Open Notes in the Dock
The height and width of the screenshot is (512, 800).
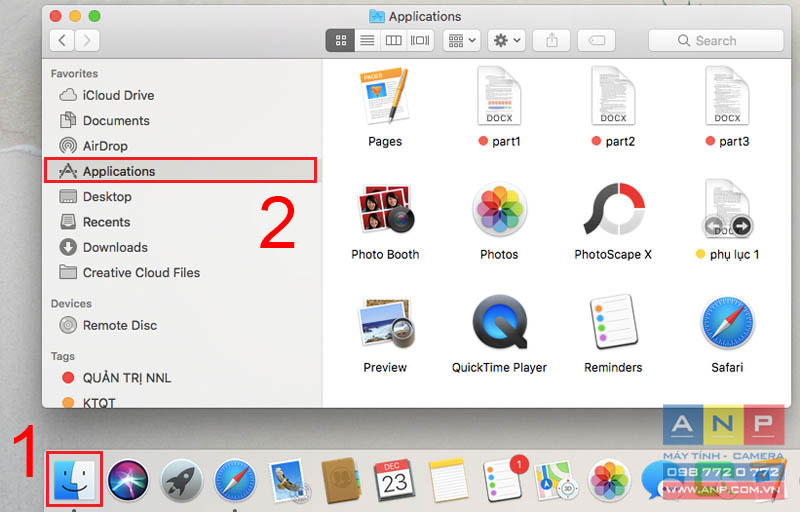448,480
